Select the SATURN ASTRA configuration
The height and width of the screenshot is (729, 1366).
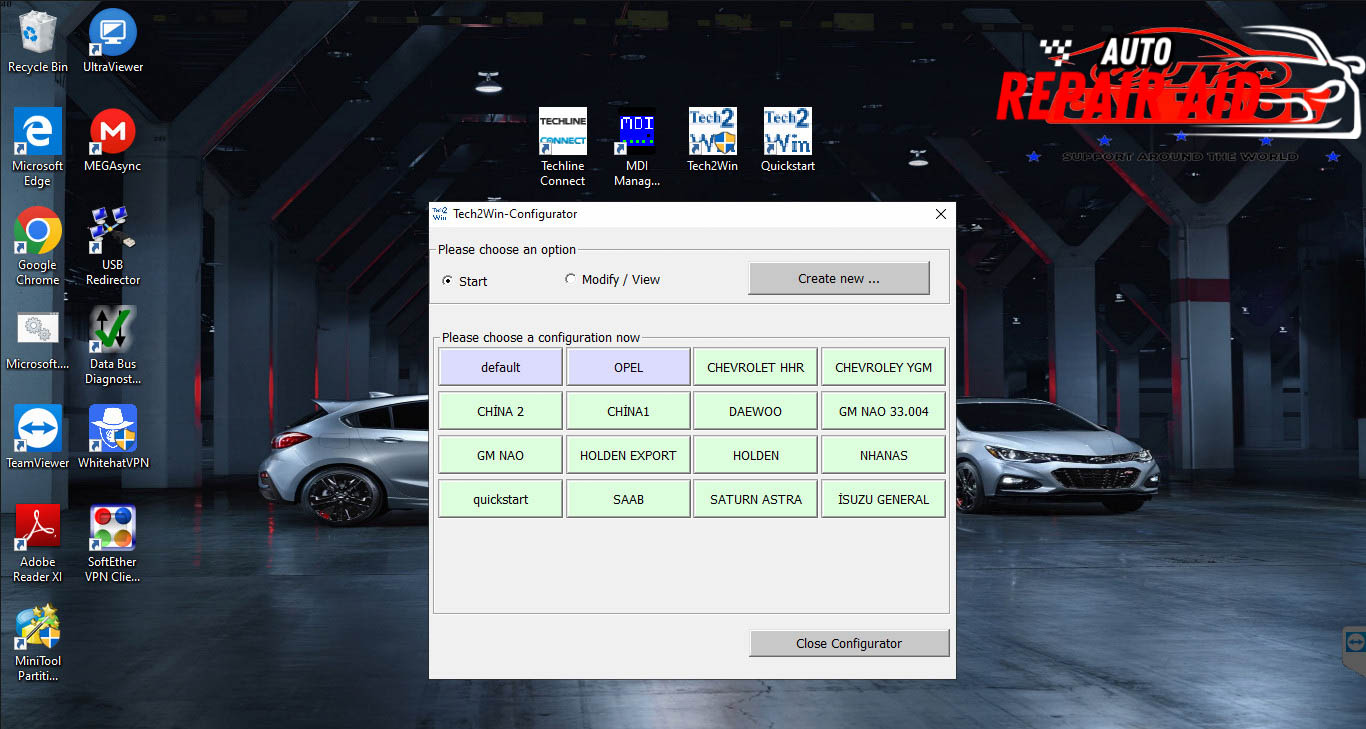(755, 499)
